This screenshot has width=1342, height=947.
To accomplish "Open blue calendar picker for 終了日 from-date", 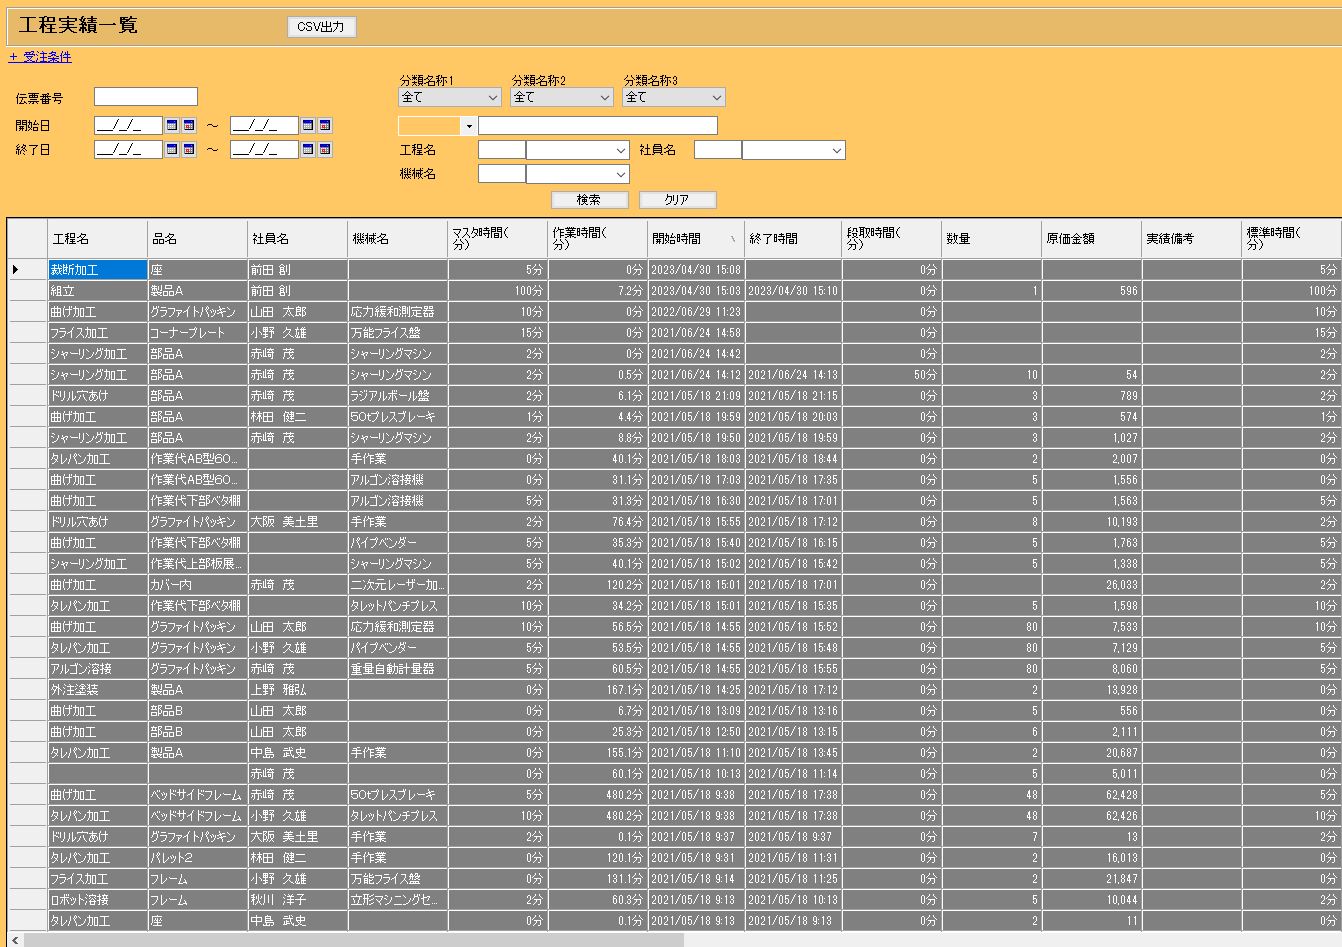I will [x=172, y=149].
